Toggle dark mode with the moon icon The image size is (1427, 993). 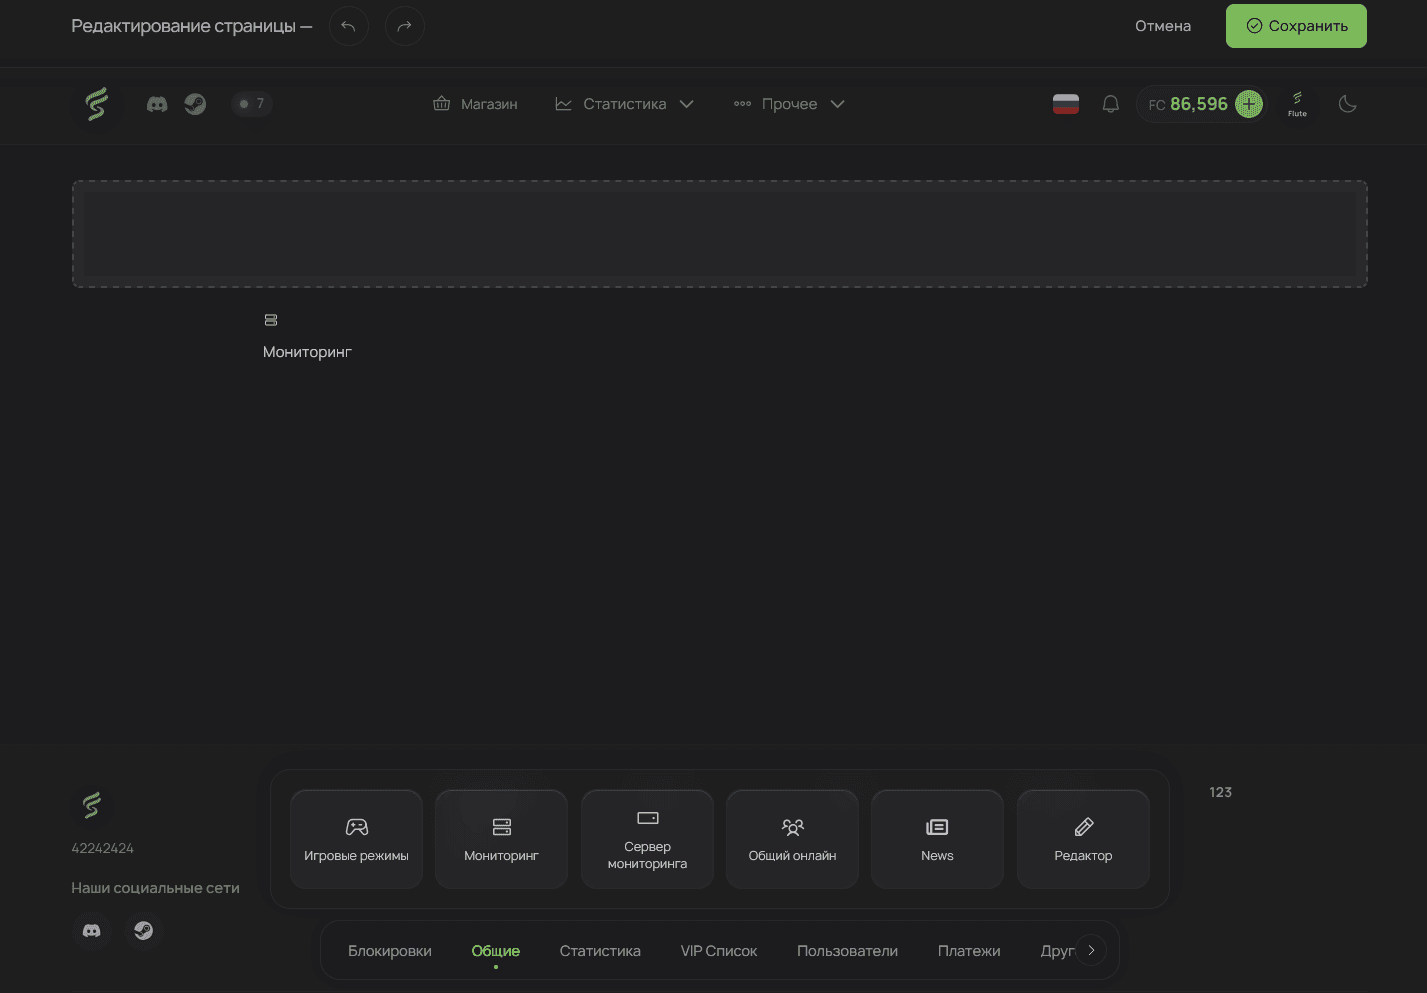[x=1347, y=103]
